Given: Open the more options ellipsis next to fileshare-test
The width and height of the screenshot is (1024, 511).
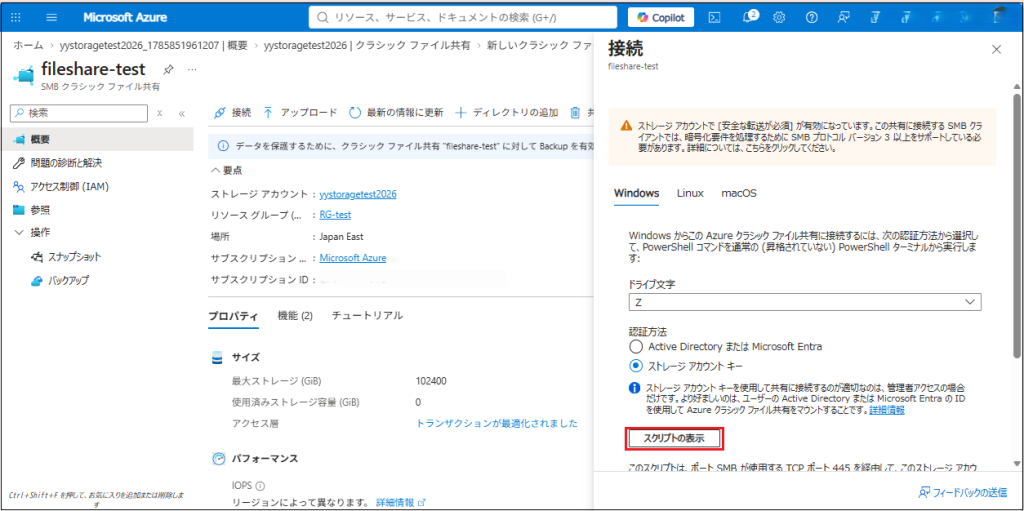Looking at the screenshot, I should click(192, 69).
